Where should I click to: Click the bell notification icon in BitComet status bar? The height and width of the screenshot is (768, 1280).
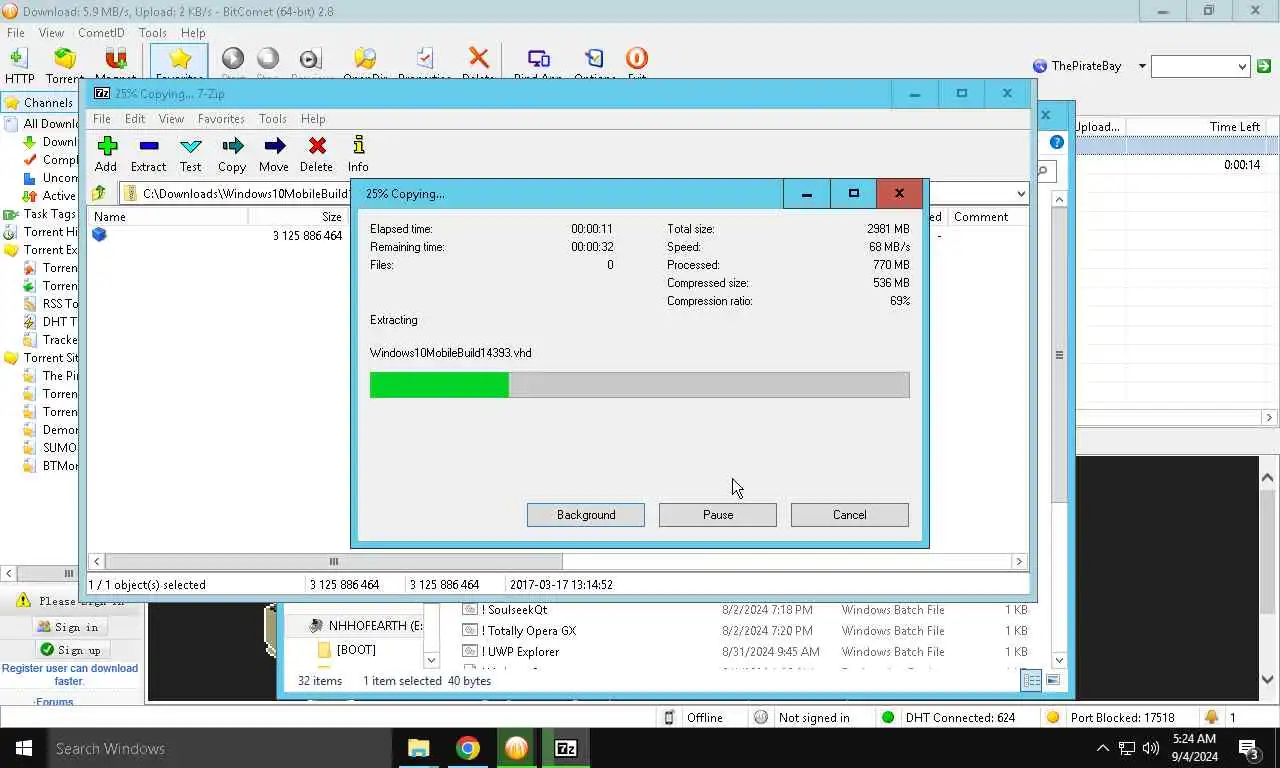click(x=1211, y=717)
